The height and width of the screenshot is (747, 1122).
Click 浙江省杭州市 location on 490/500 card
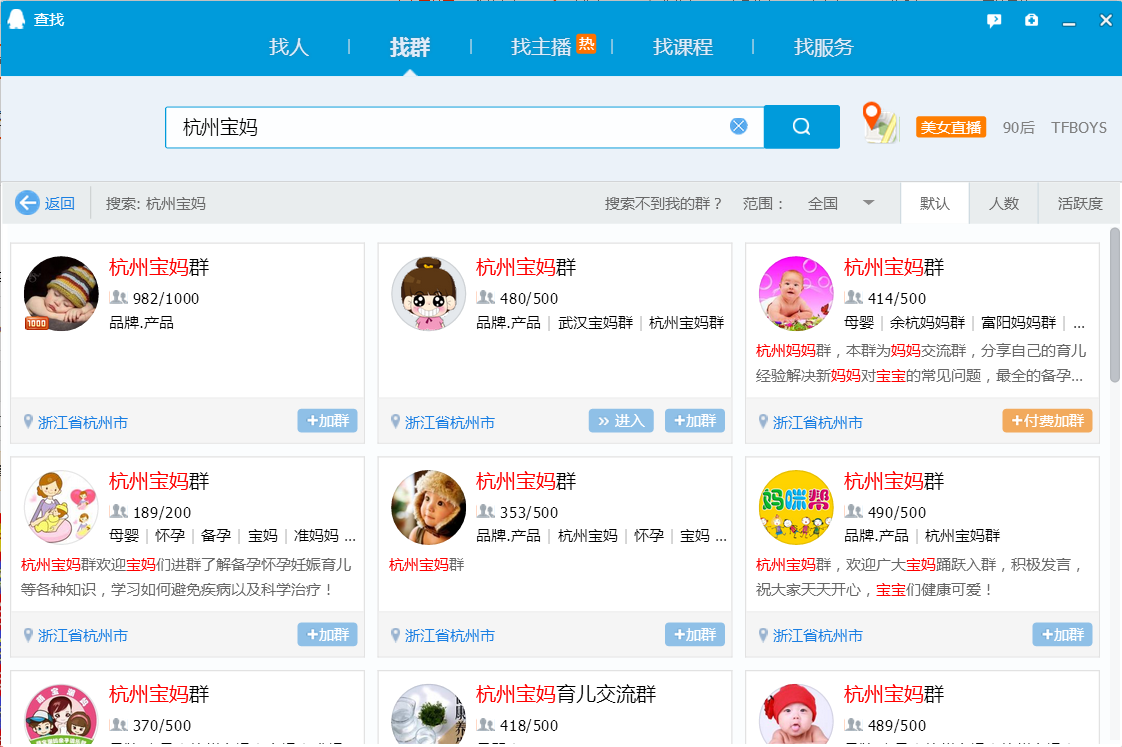817,635
